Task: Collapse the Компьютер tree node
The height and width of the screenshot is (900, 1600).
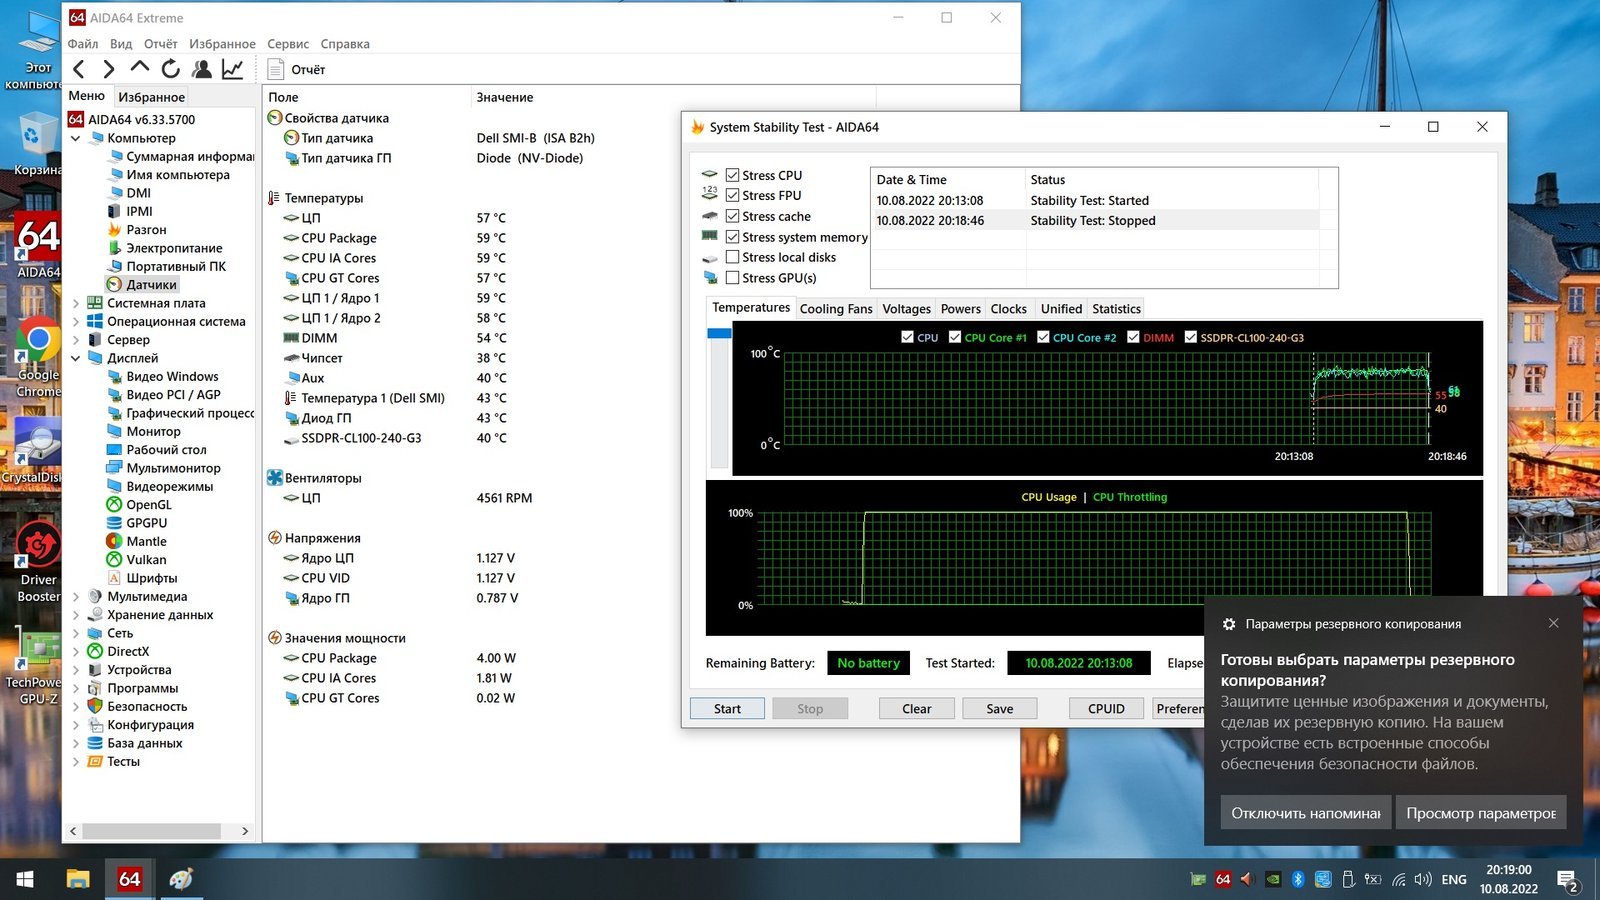Action: tap(76, 139)
